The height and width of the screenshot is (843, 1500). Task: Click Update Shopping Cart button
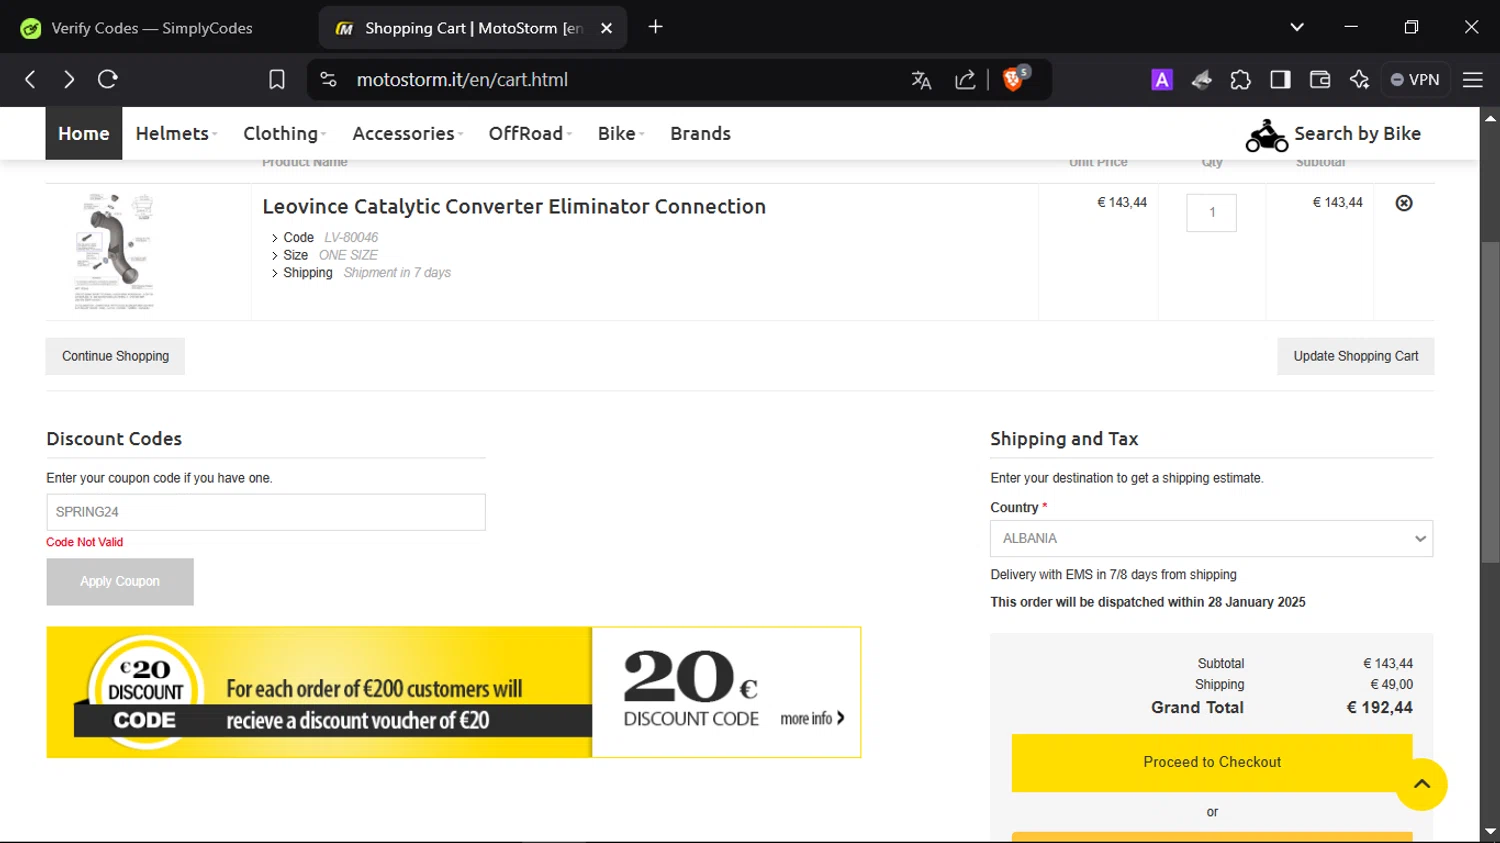(1355, 356)
